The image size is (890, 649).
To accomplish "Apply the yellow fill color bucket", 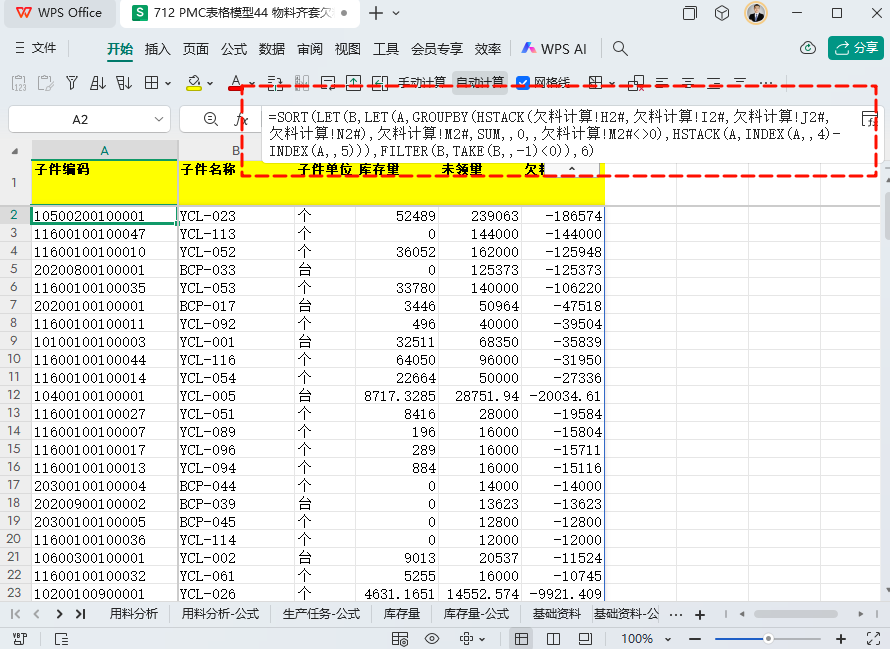I will 194,83.
